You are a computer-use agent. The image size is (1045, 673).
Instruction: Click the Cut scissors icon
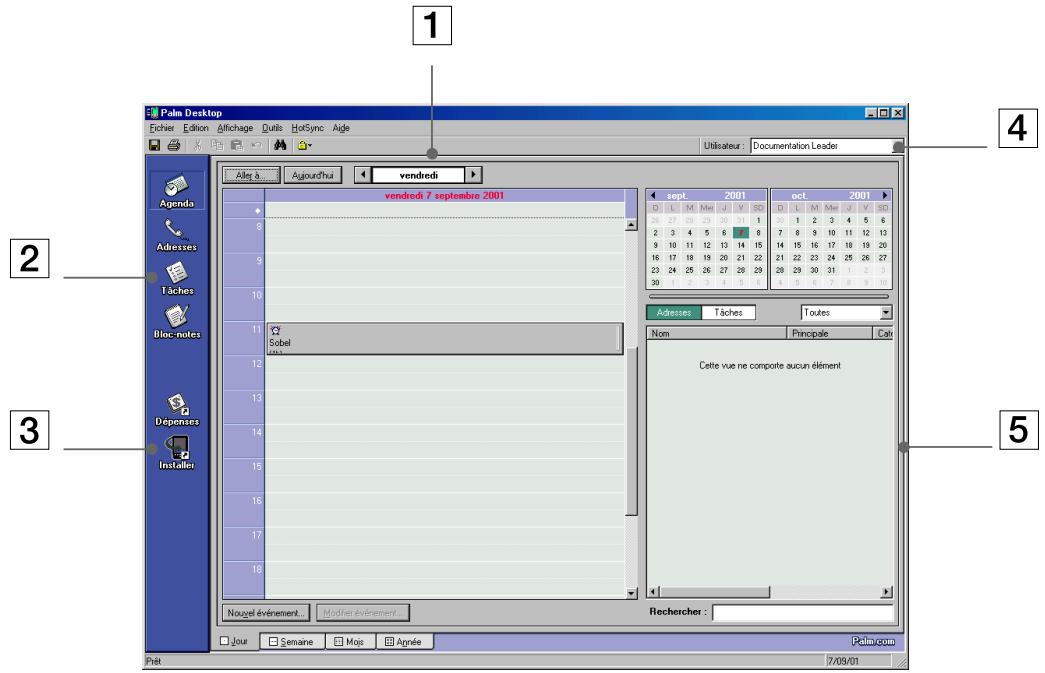pos(198,145)
